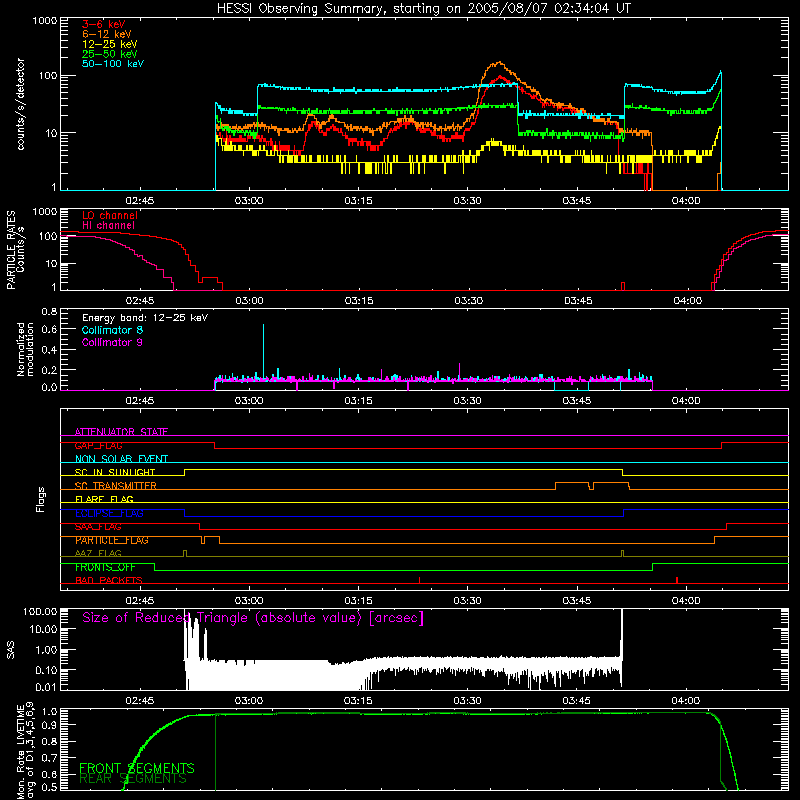This screenshot has height=800, width=800.
Task: Click the REAR SEGMENTS legend label
Action: pyautogui.click(x=133, y=779)
